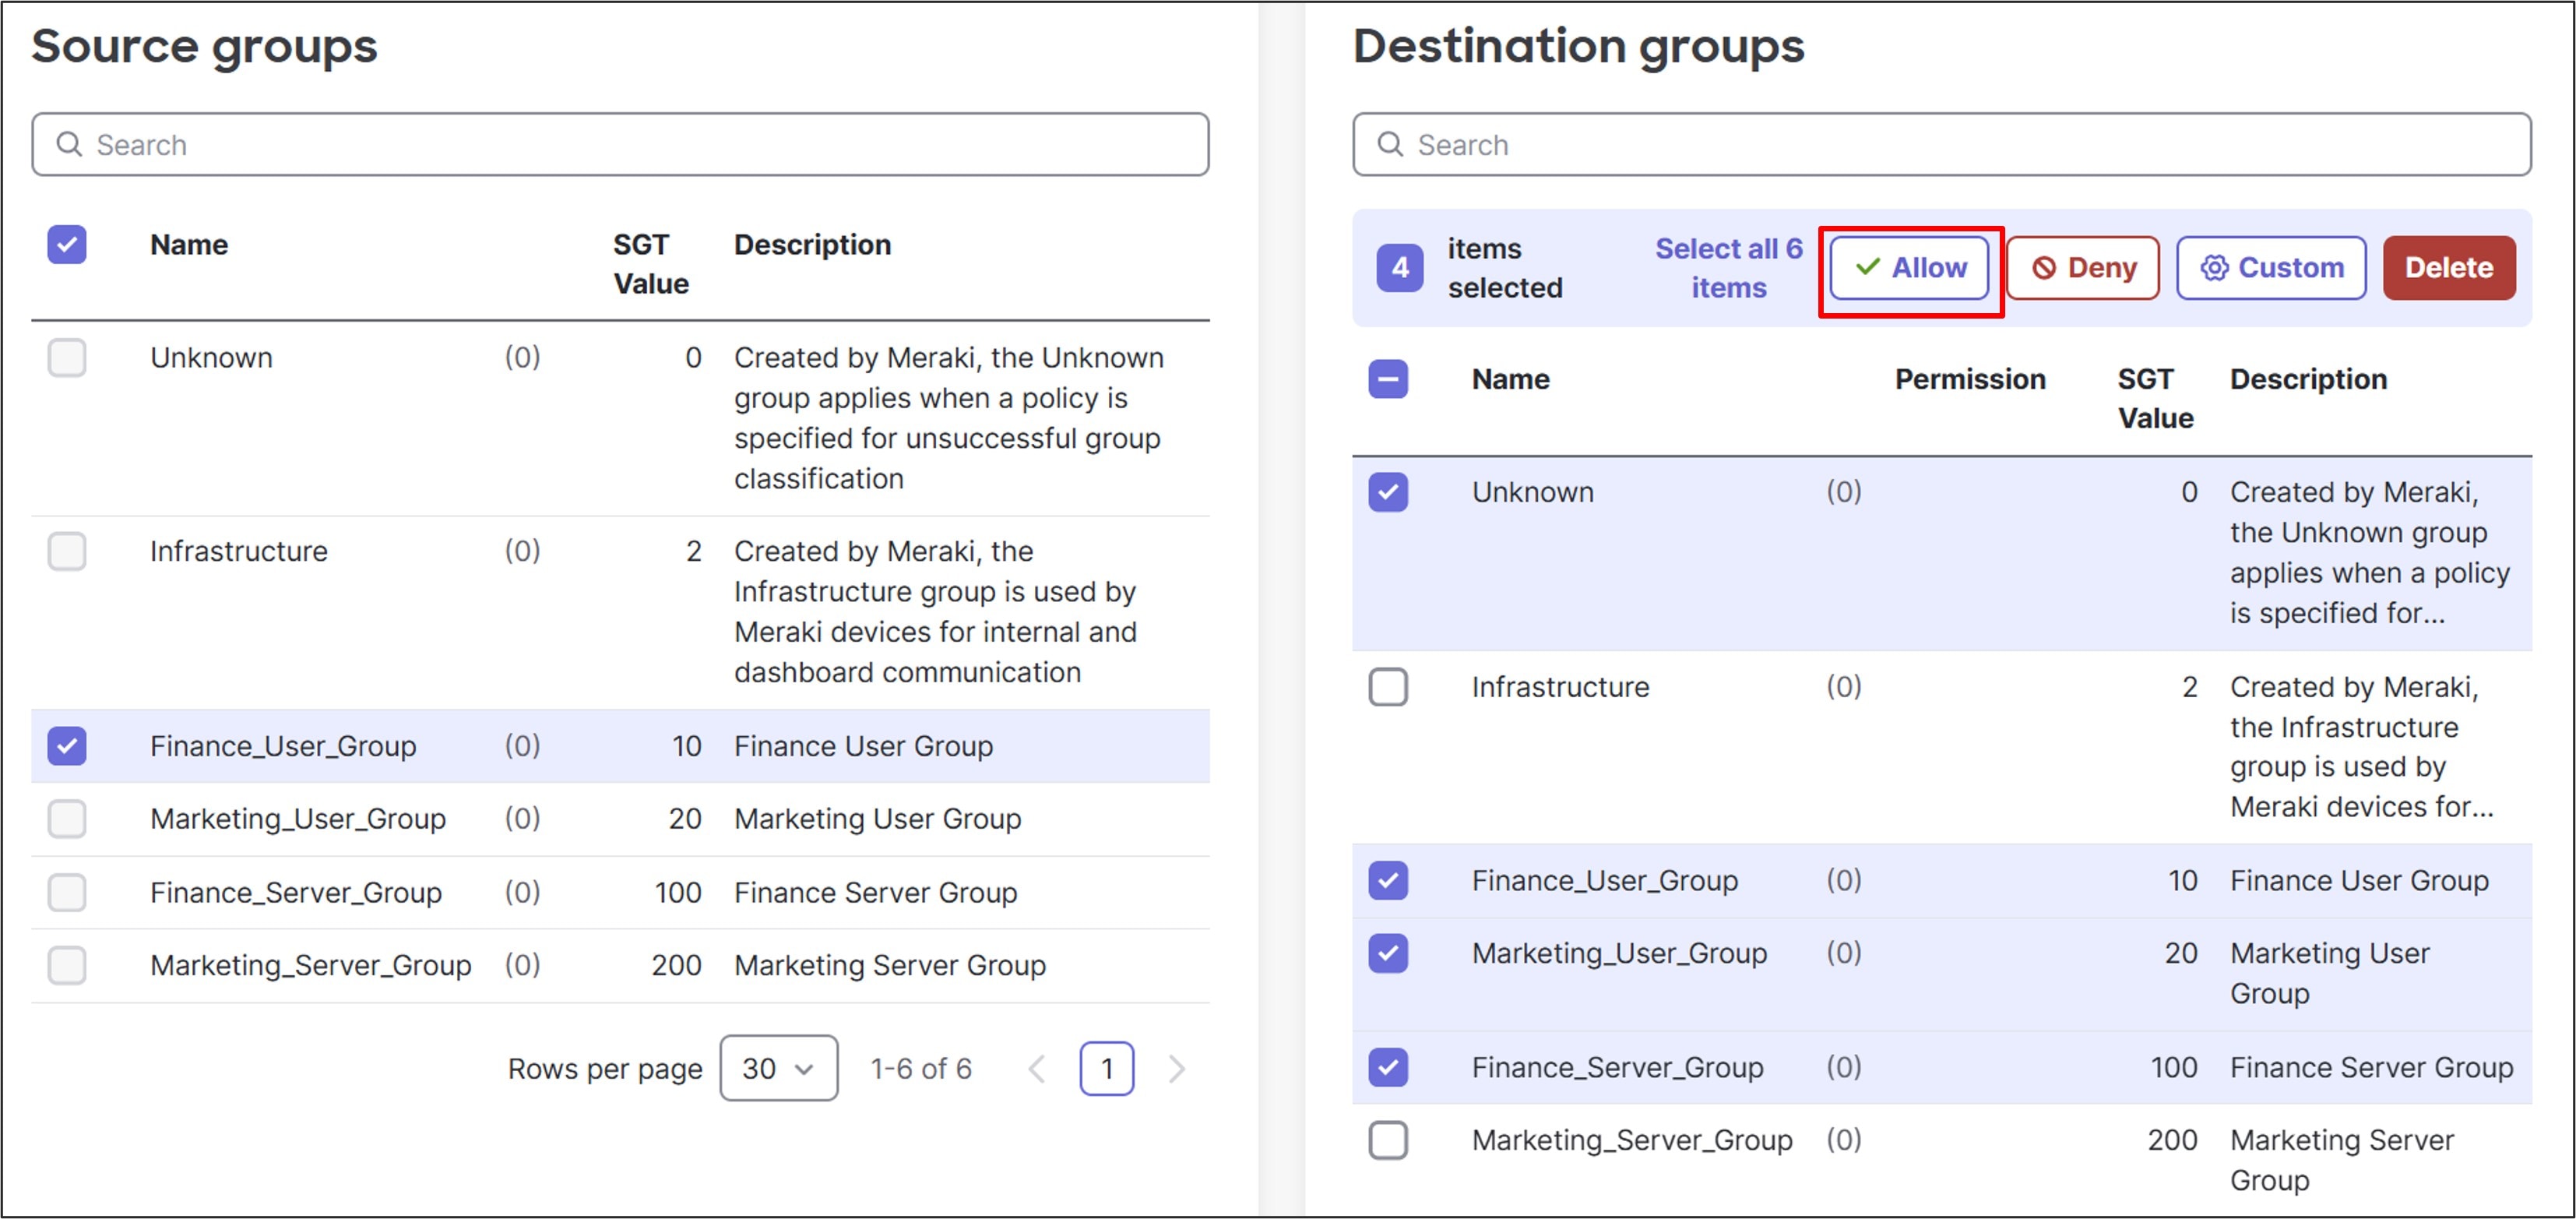Click the SGT value 200 in Source groups
This screenshot has width=2576, height=1219.
click(676, 965)
